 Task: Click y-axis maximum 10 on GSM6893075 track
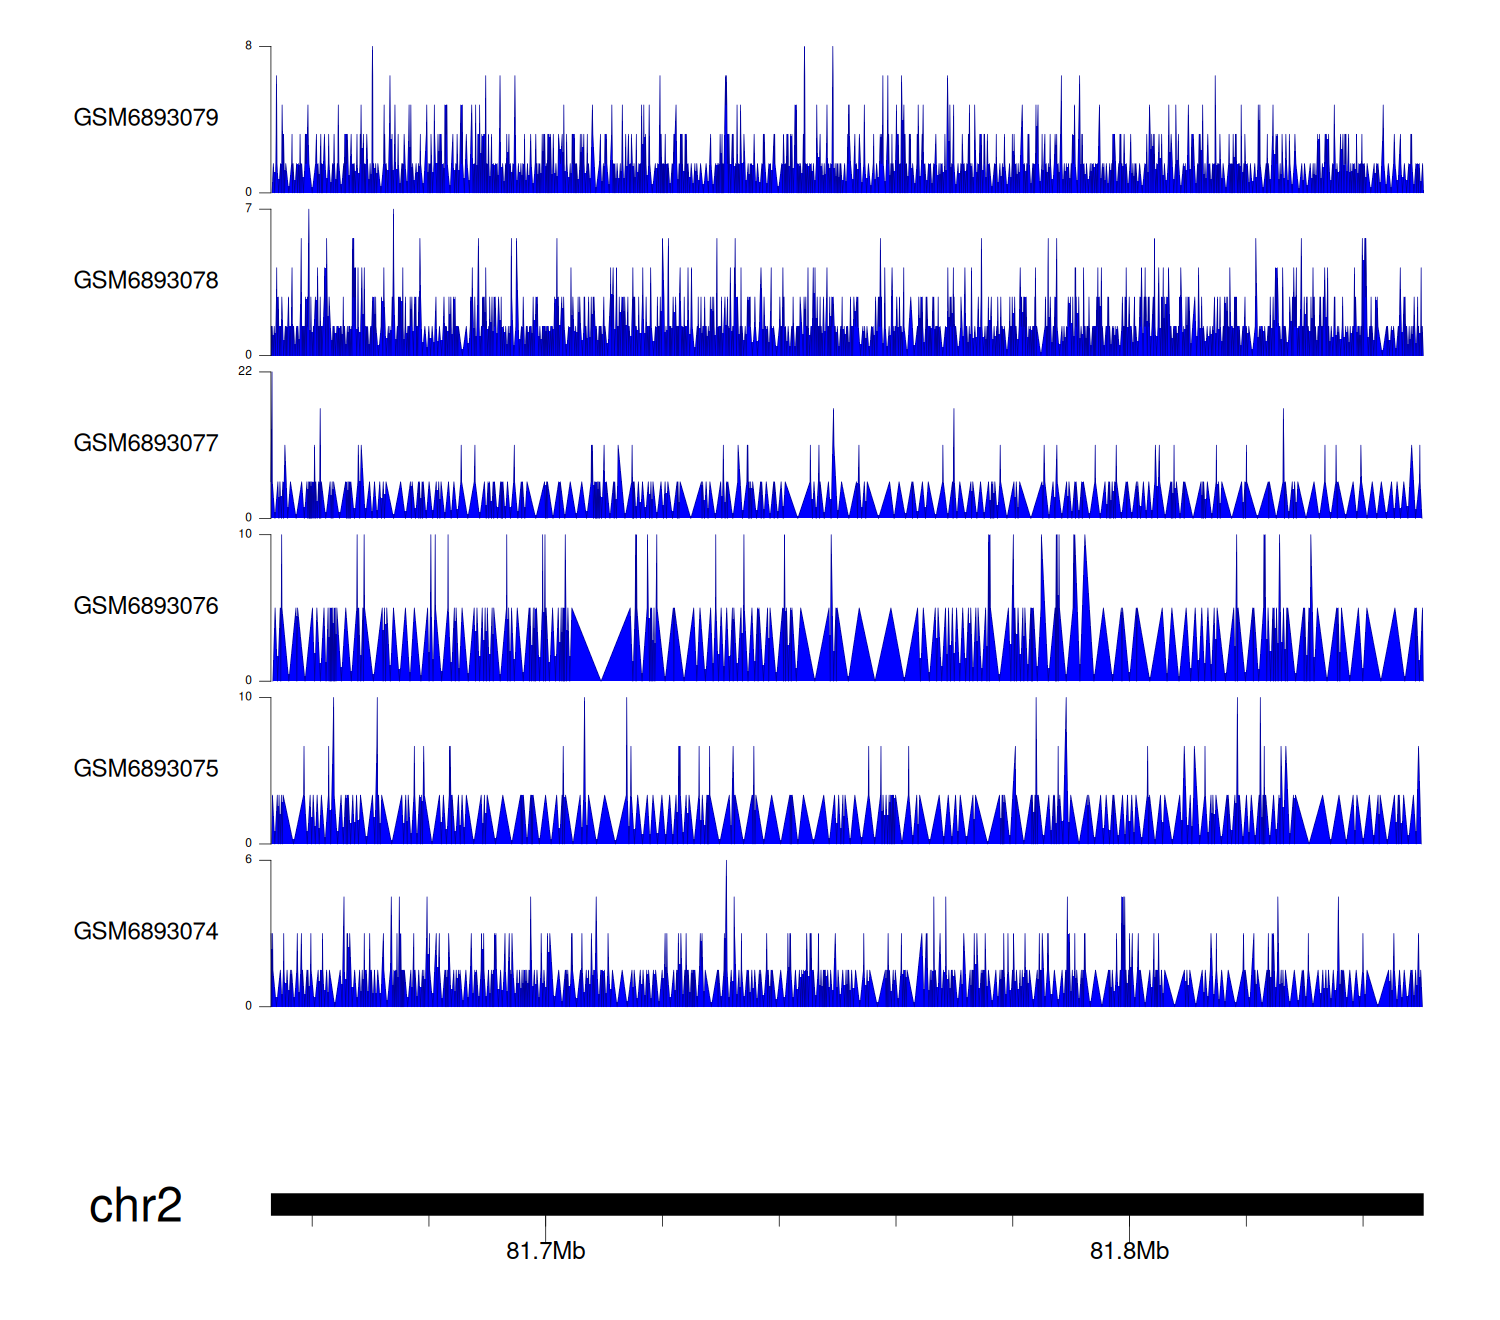(x=245, y=697)
